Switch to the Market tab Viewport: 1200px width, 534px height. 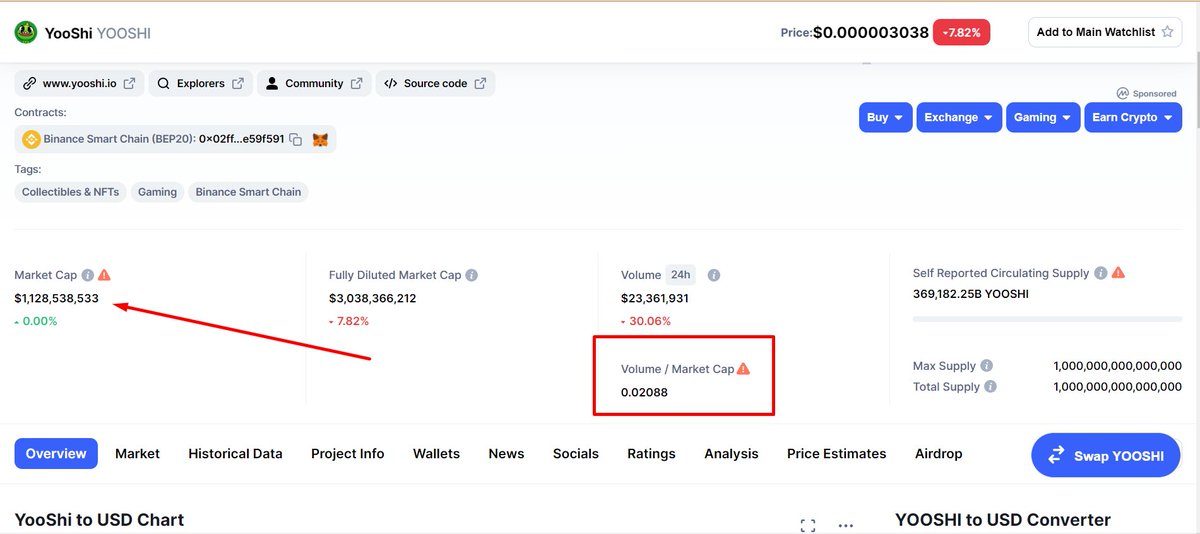(137, 454)
